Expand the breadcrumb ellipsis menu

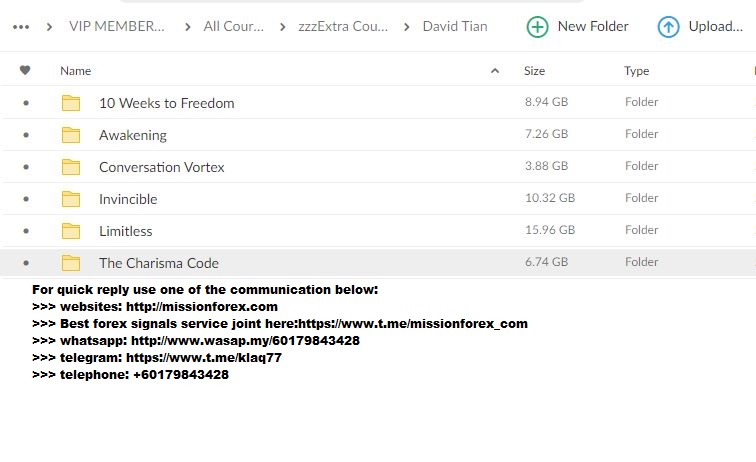click(21, 27)
